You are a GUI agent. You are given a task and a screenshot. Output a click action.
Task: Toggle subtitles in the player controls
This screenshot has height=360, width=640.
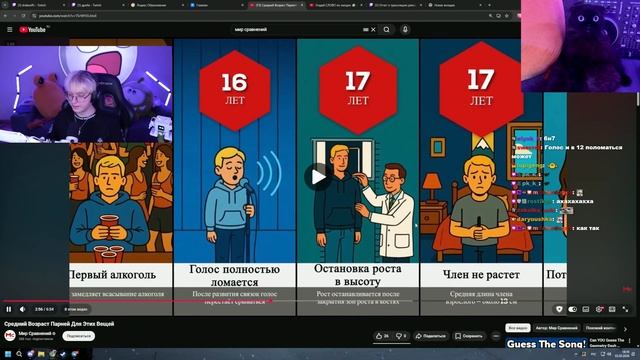pos(586,309)
